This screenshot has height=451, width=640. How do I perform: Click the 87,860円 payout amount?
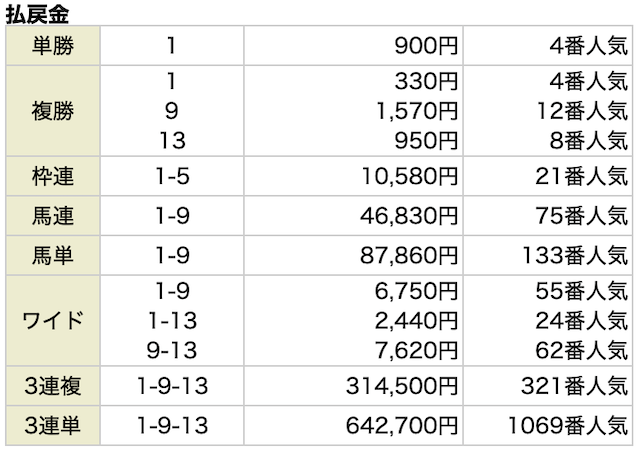tap(410, 253)
